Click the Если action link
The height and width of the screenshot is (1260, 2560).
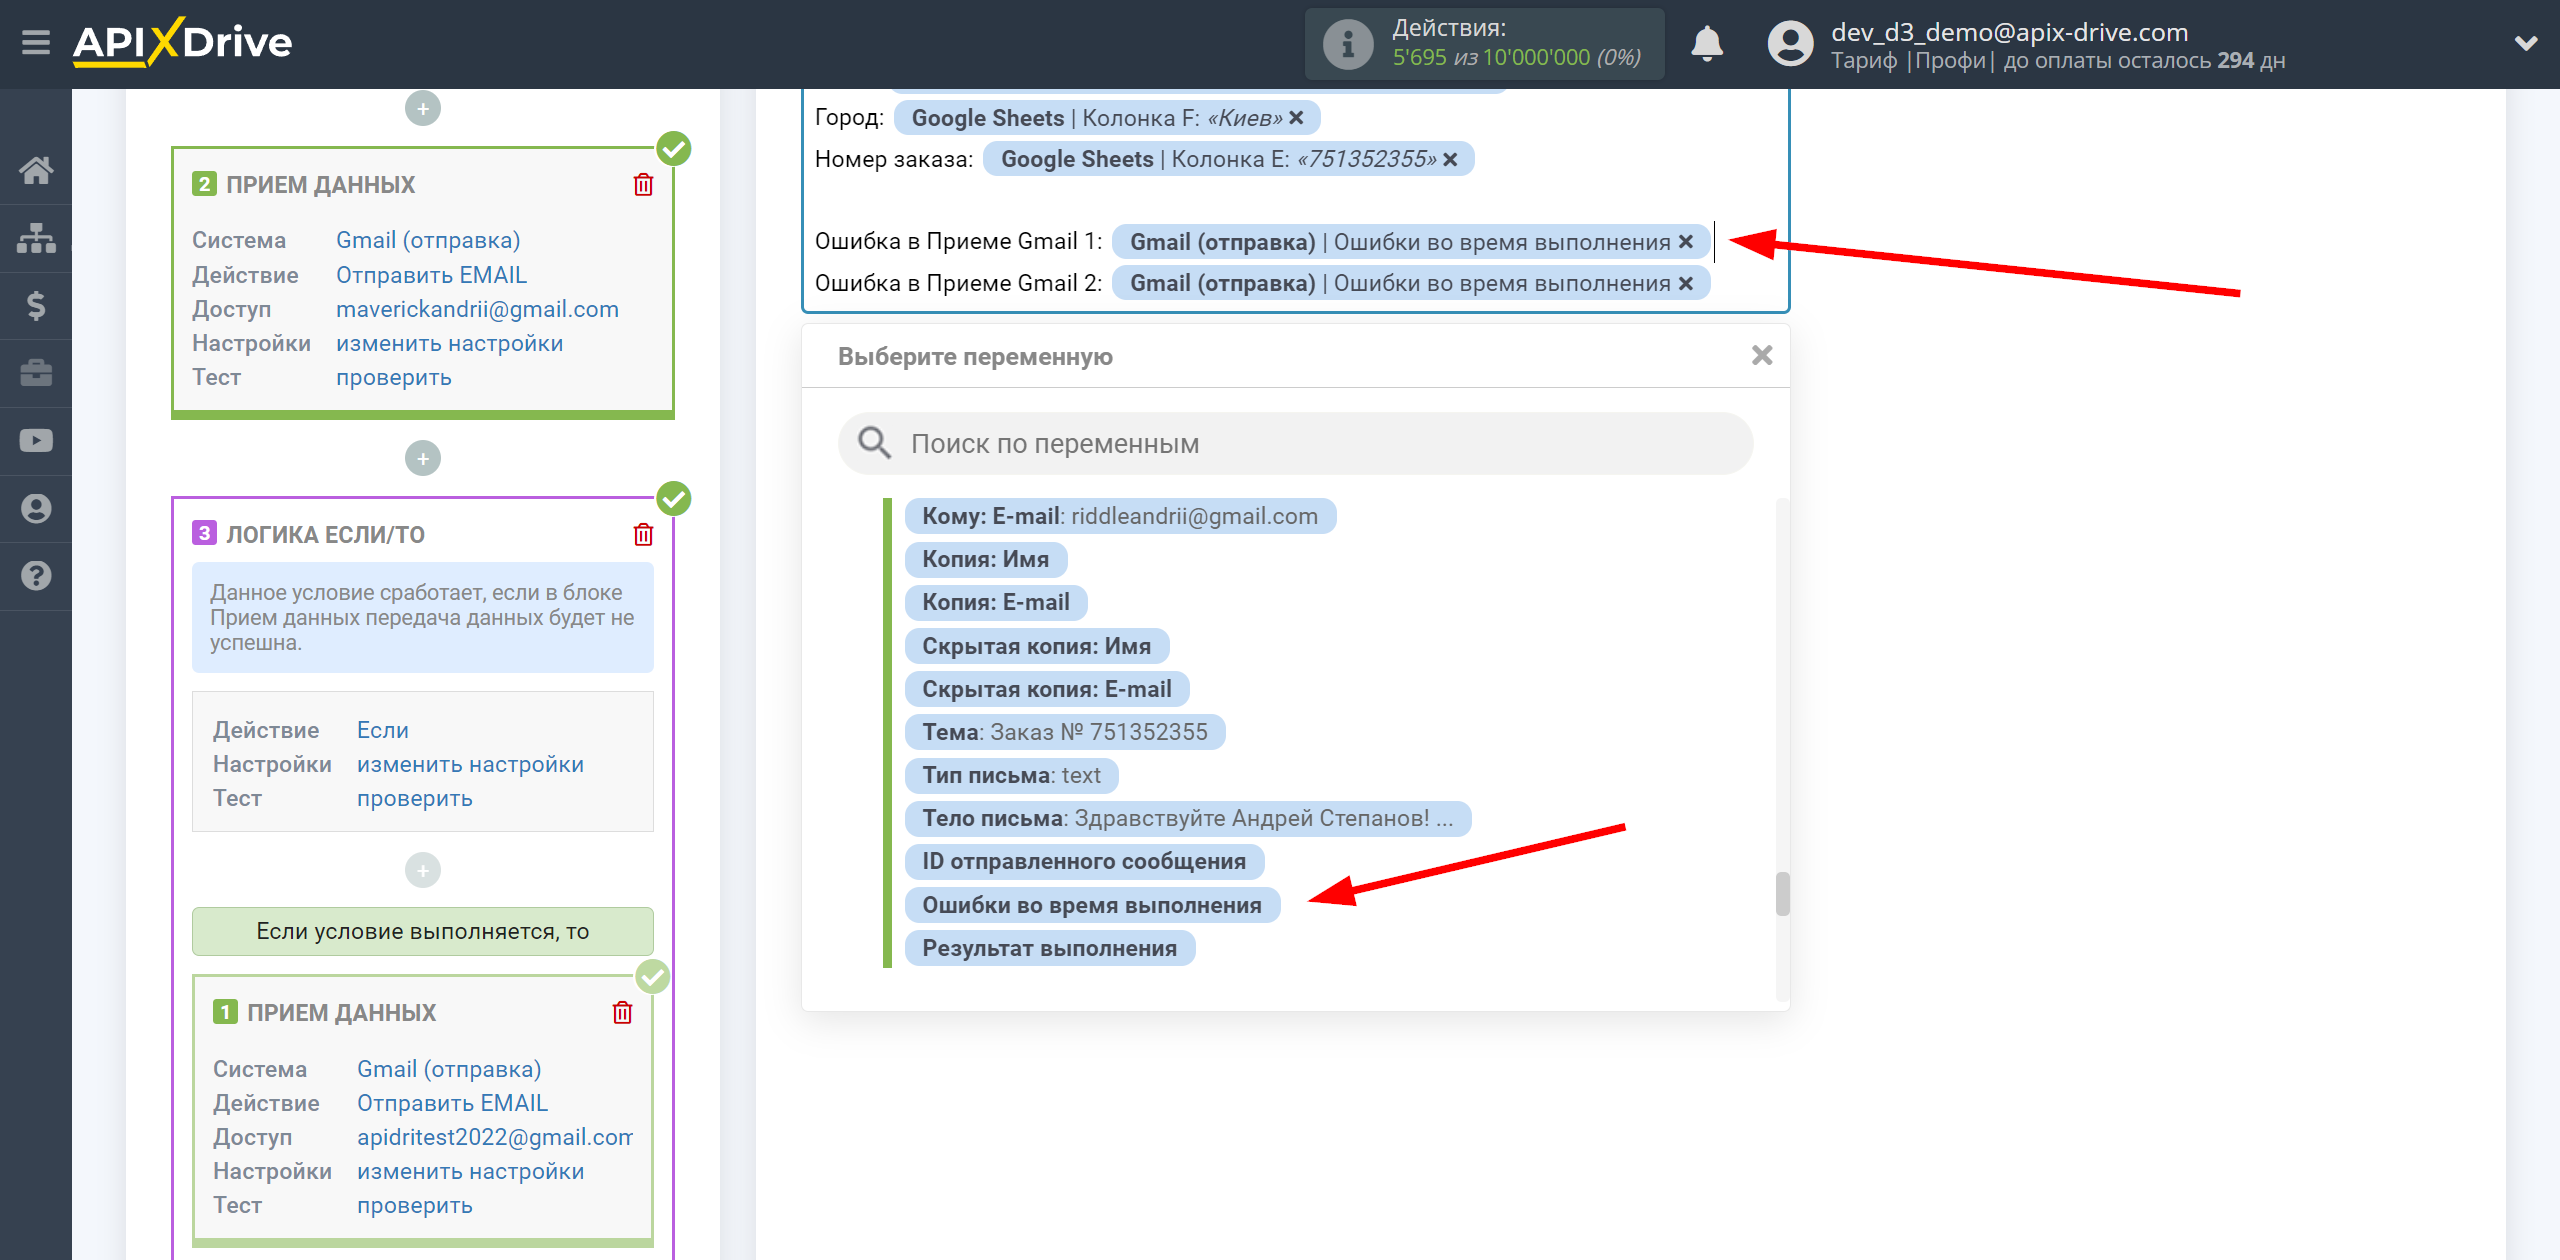point(383,730)
